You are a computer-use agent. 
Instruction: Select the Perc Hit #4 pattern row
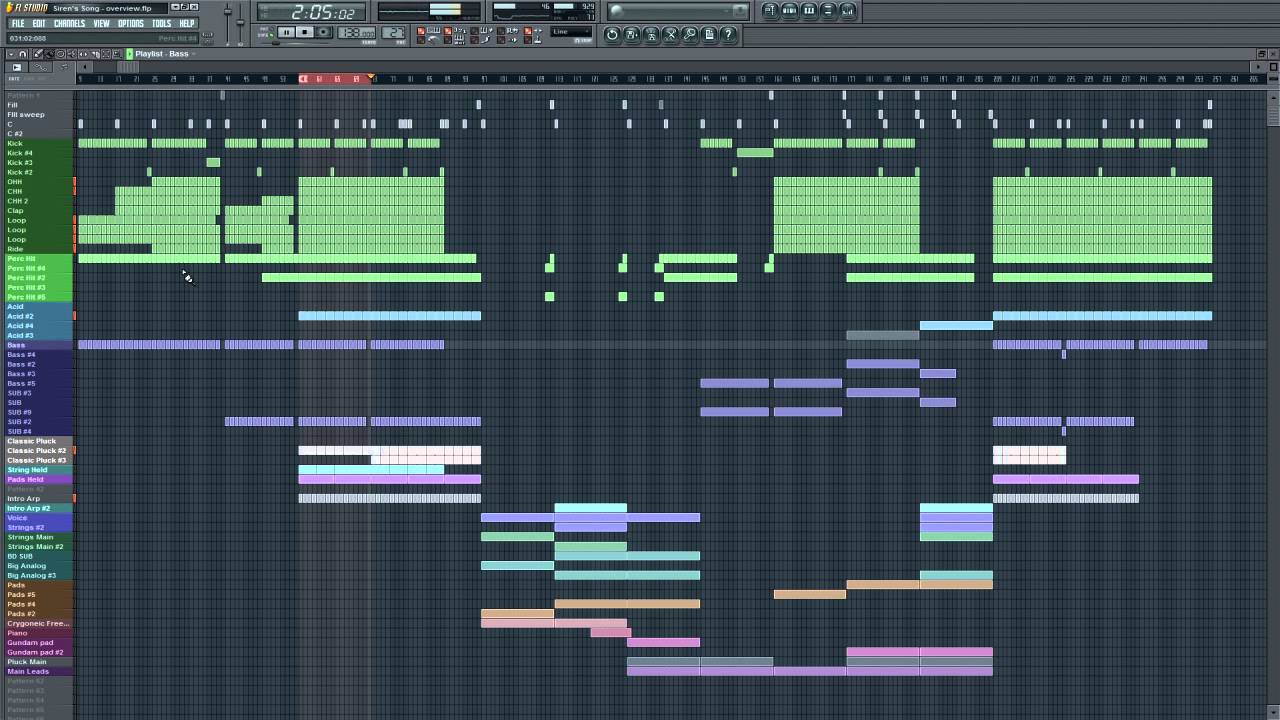point(37,268)
